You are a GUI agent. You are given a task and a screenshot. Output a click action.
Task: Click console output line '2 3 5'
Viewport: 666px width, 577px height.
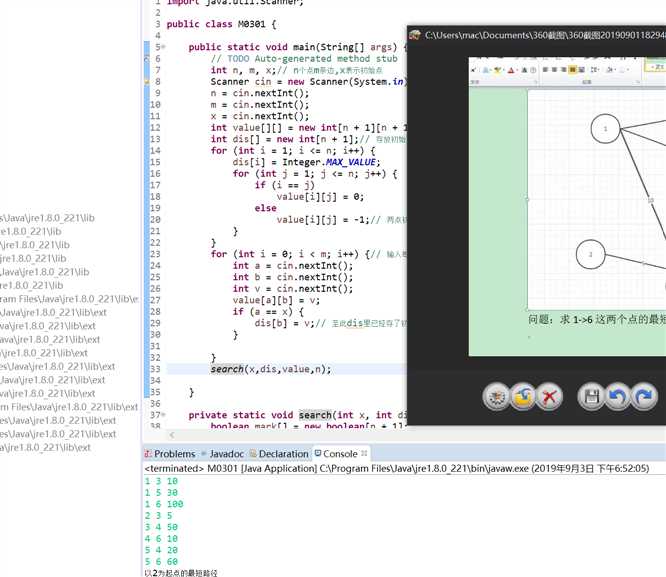pyautogui.click(x=158, y=515)
